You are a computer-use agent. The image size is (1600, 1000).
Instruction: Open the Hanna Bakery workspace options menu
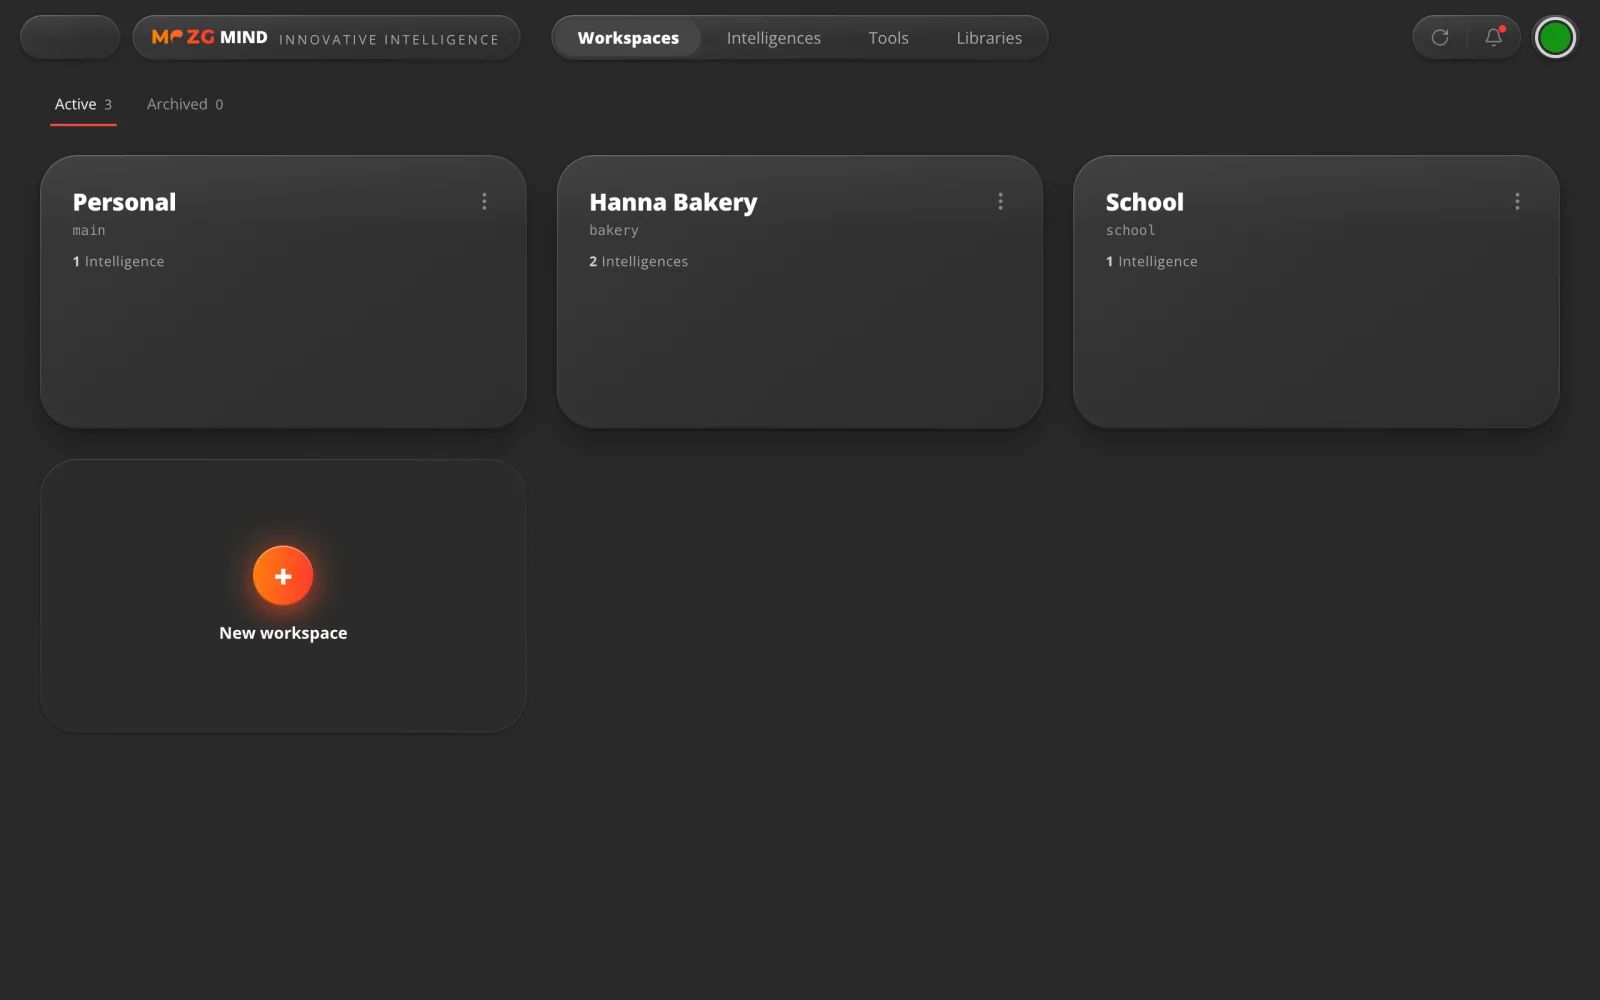coord(1000,201)
